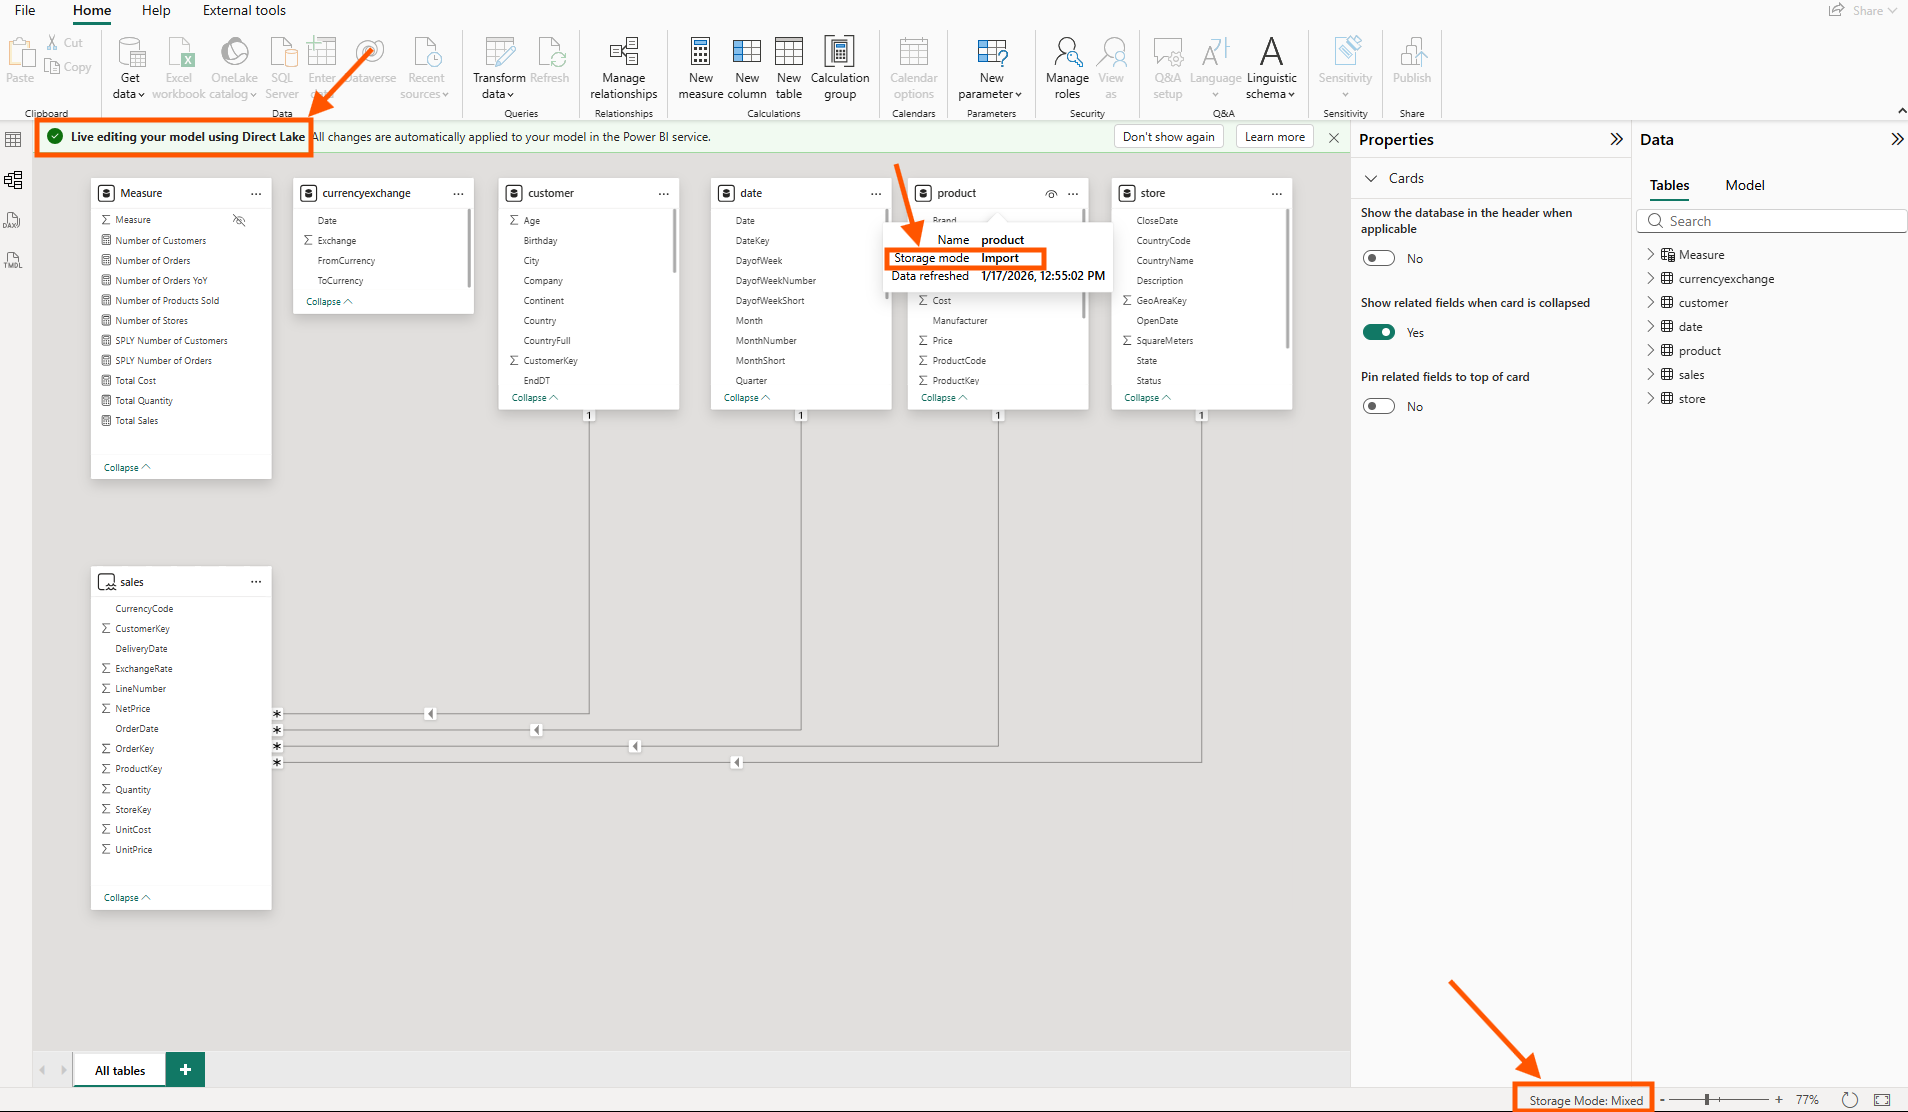Add a new layout tab with plus button
Image resolution: width=1908 pixels, height=1112 pixels.
[x=185, y=1069]
